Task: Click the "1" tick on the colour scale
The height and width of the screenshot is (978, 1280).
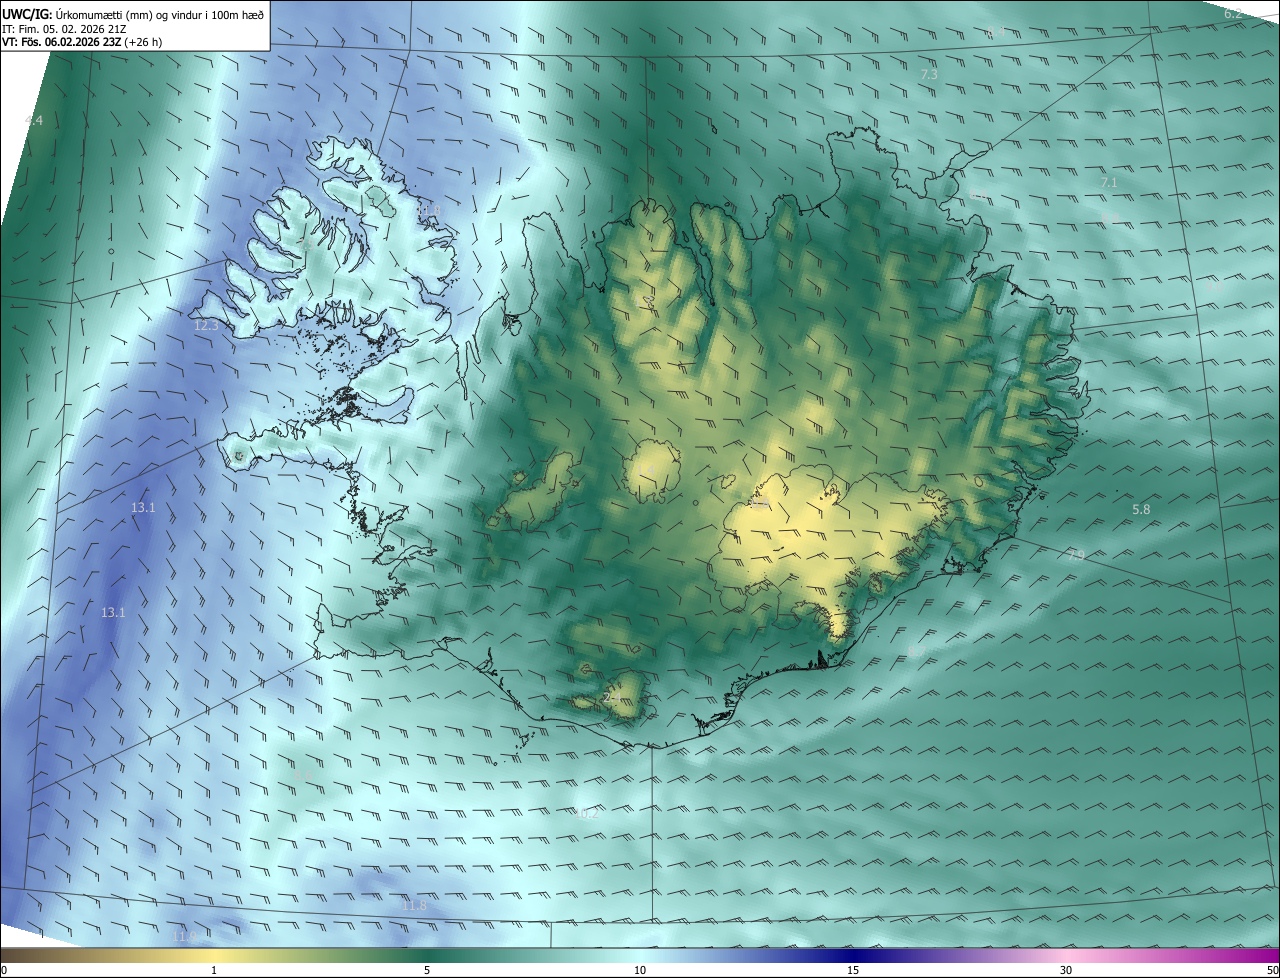Action: click(x=214, y=971)
